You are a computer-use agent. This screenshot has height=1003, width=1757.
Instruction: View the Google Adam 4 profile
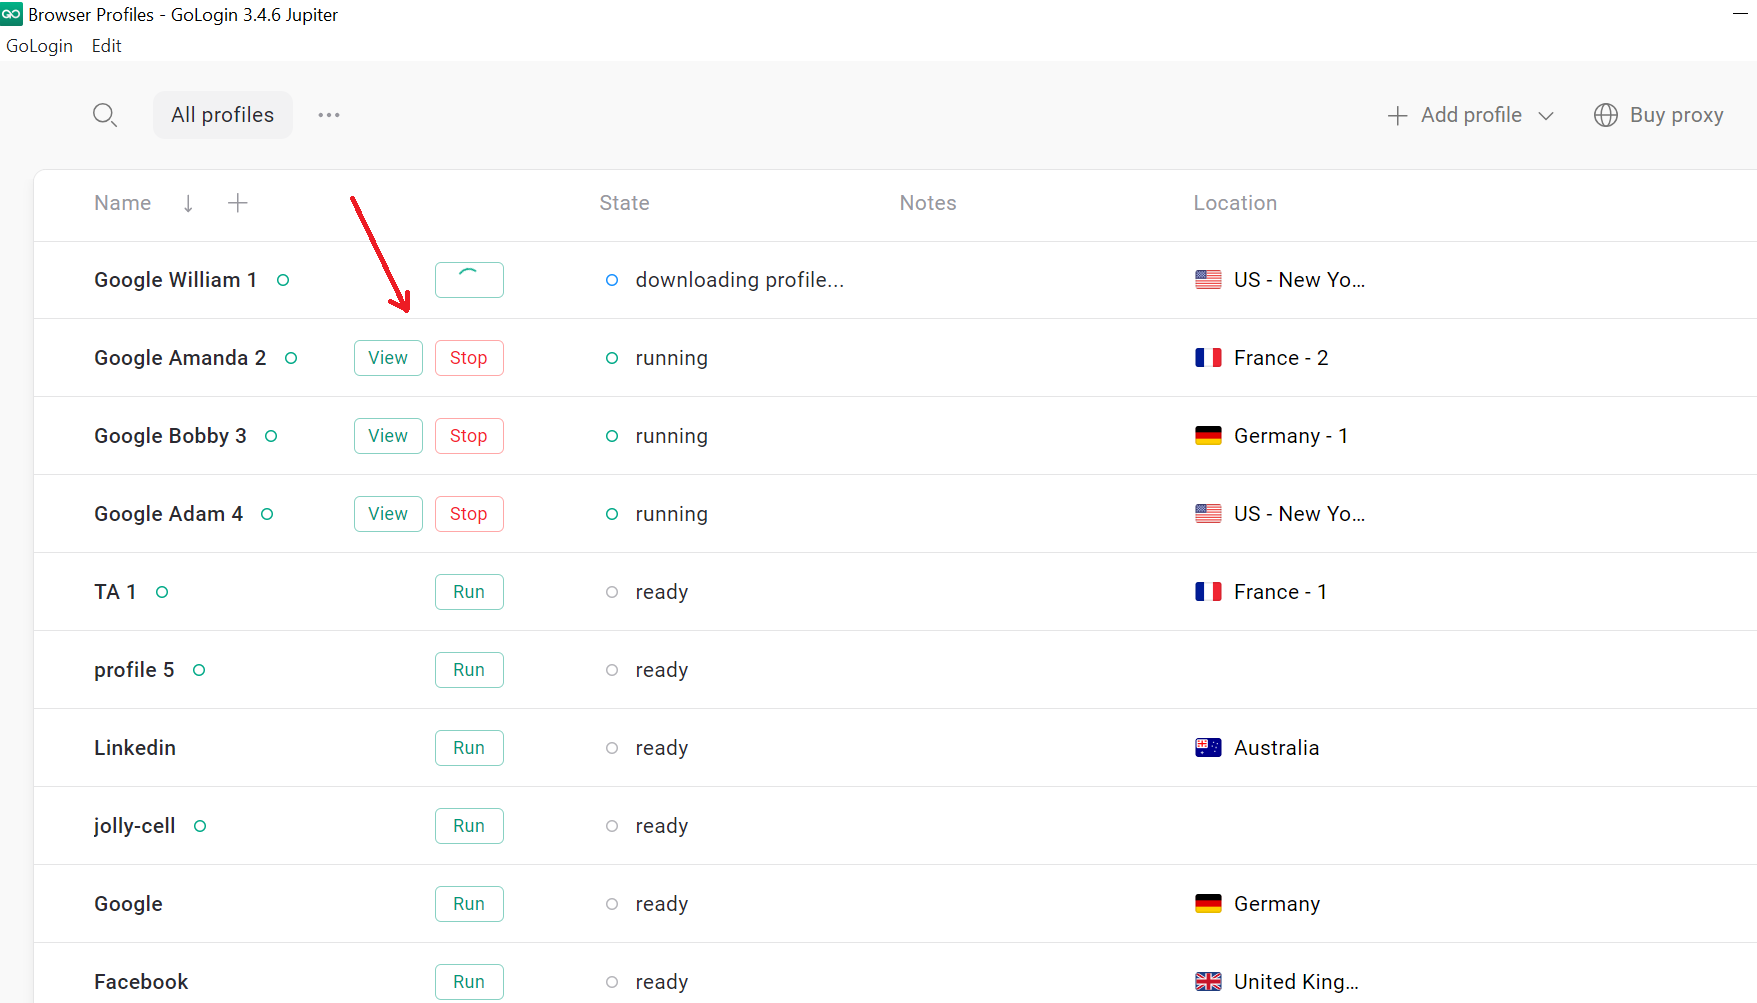point(388,514)
